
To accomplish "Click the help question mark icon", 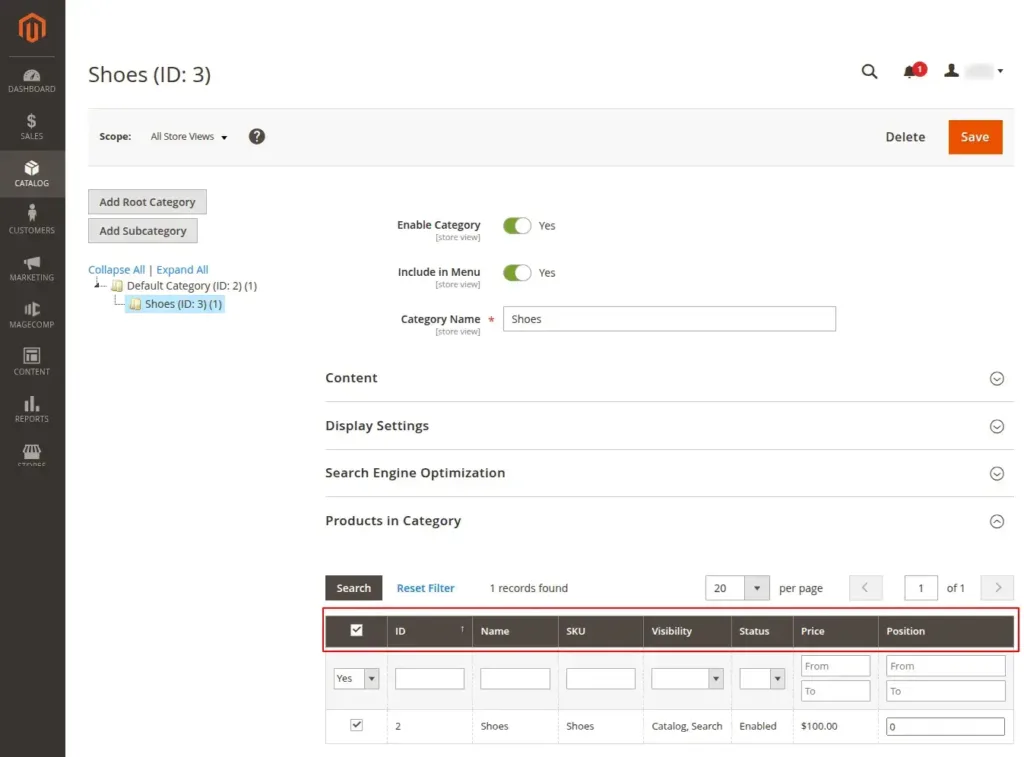I will click(257, 137).
